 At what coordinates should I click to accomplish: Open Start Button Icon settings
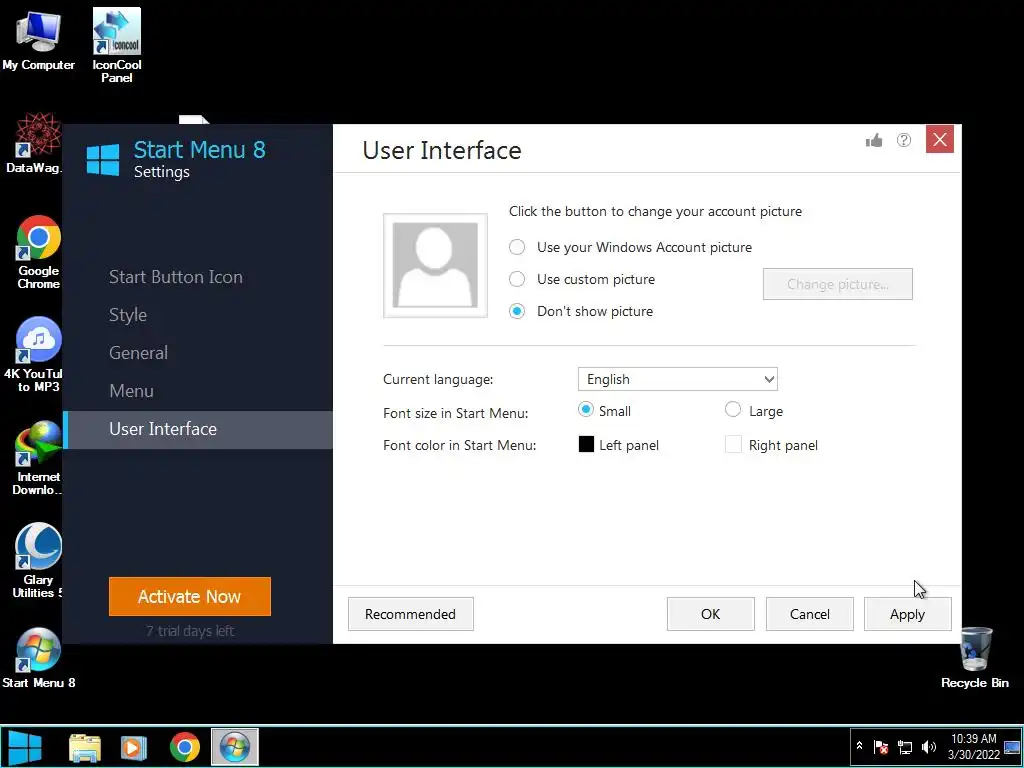pyautogui.click(x=176, y=277)
